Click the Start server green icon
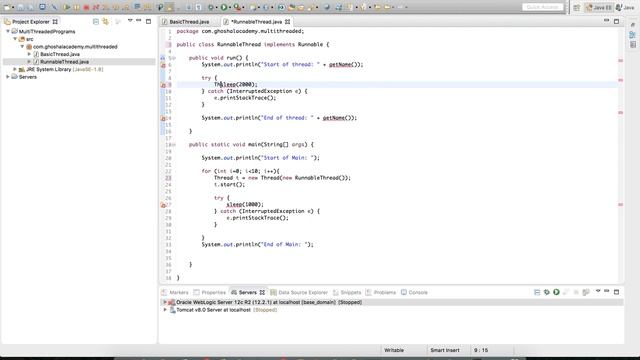This screenshot has width=640, height=360. point(556,292)
